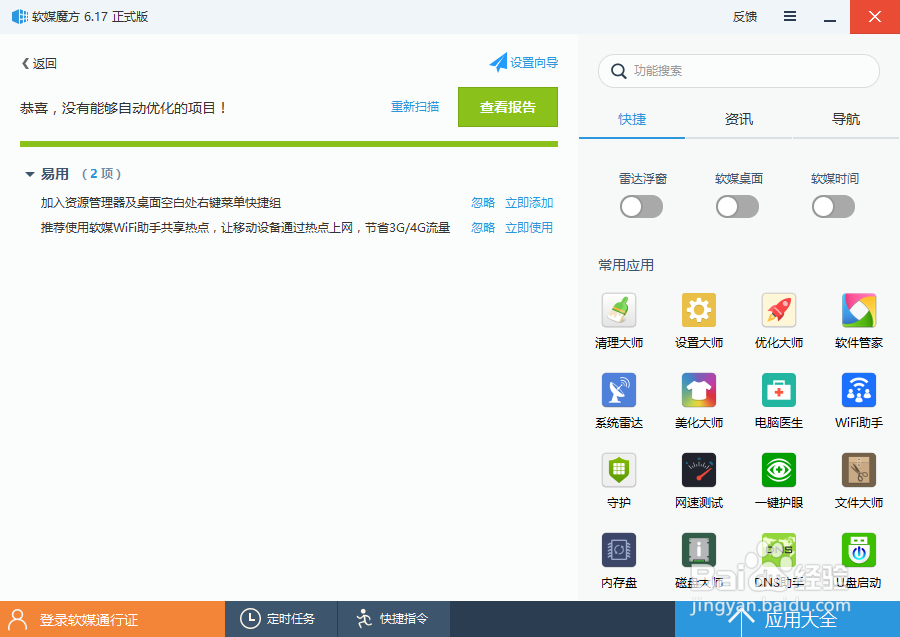Open DNS助手 icon
The image size is (900, 637).
pos(778,550)
